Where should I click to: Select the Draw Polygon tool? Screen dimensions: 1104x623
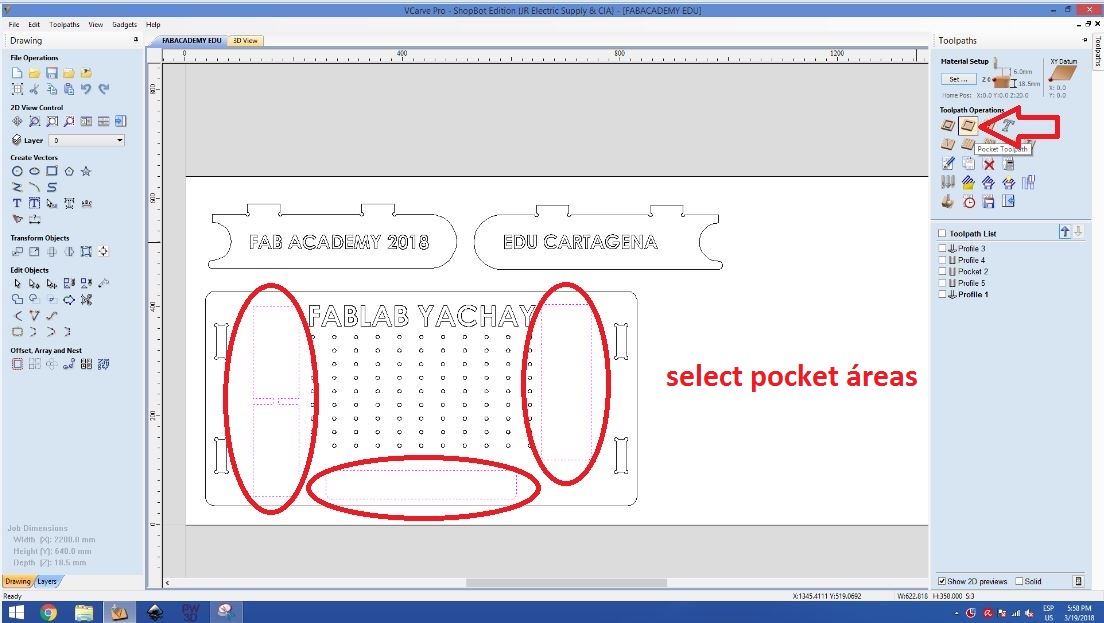(69, 171)
